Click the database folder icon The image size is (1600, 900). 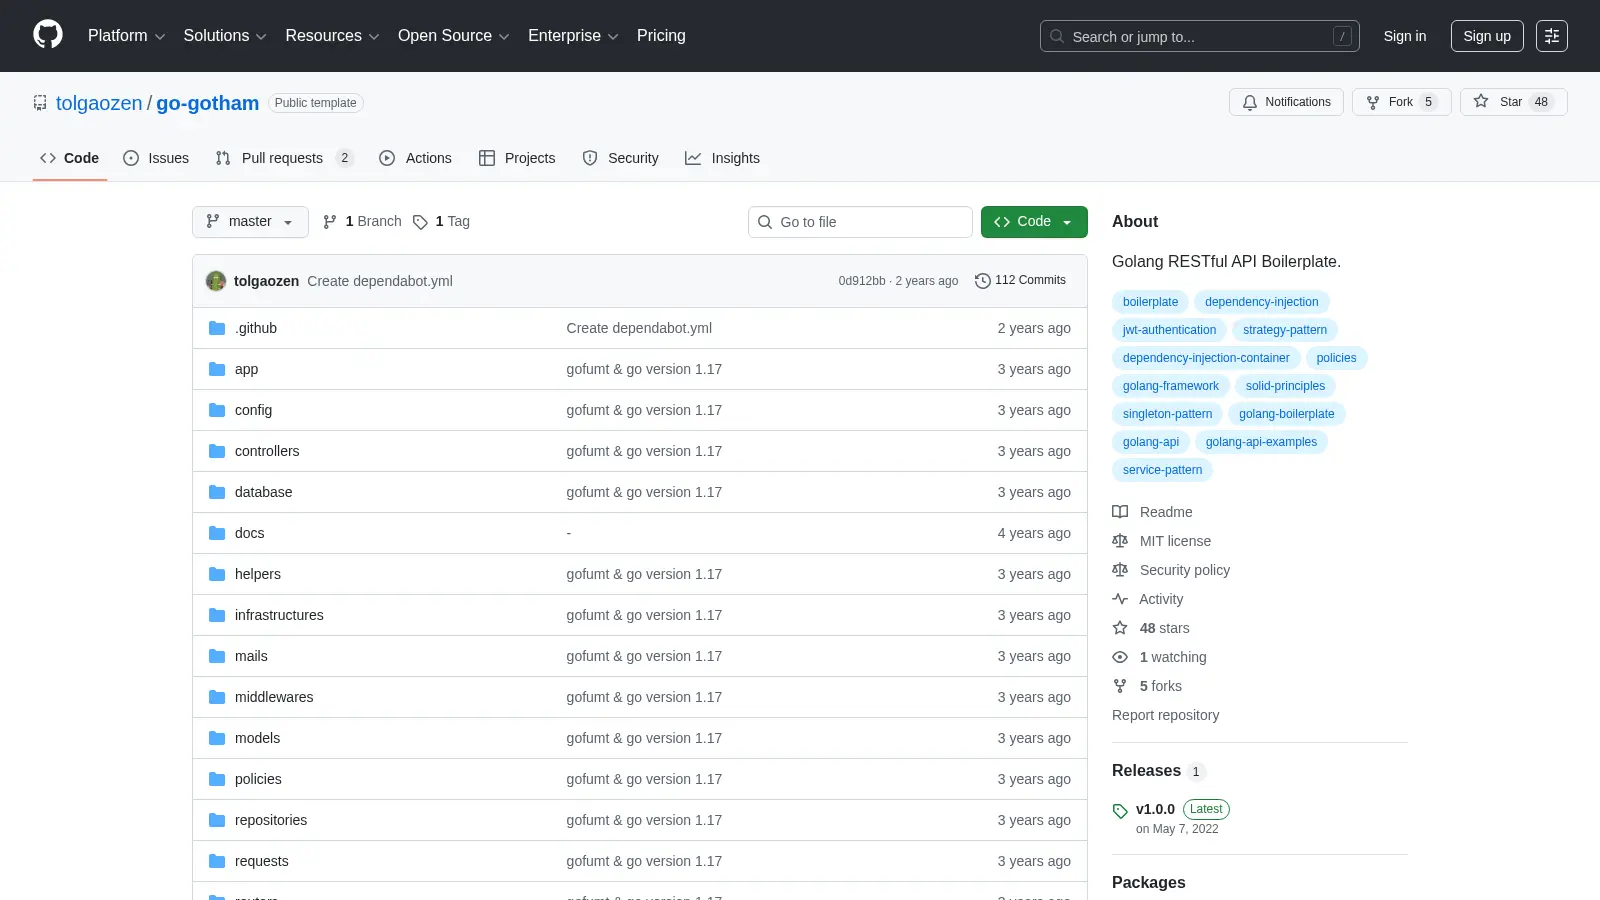click(217, 492)
